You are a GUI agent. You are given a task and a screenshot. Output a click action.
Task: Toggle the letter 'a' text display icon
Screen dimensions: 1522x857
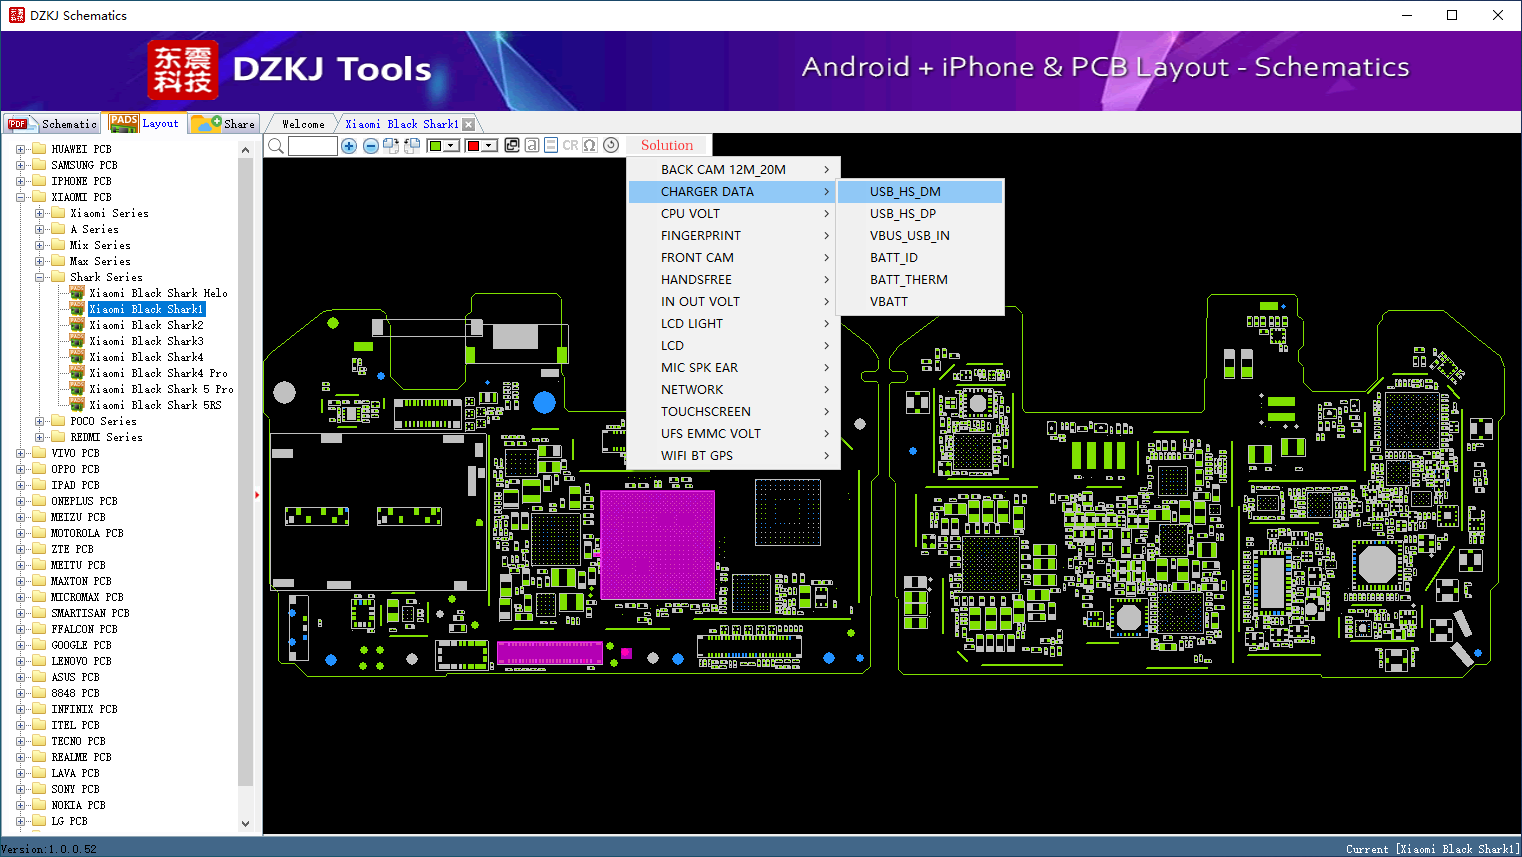[532, 145]
